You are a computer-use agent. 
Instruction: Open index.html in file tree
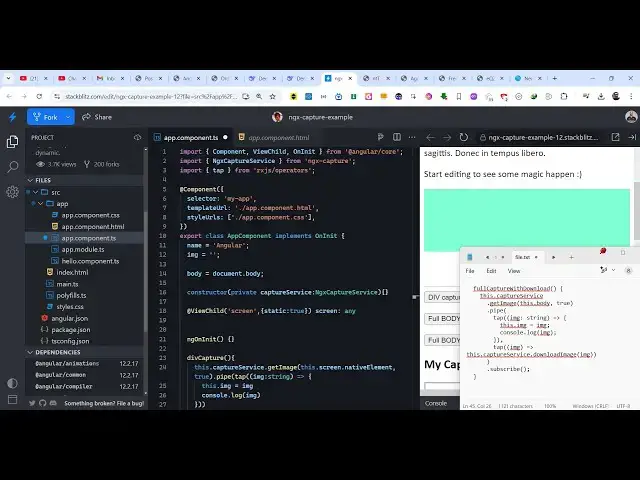click(x=72, y=272)
